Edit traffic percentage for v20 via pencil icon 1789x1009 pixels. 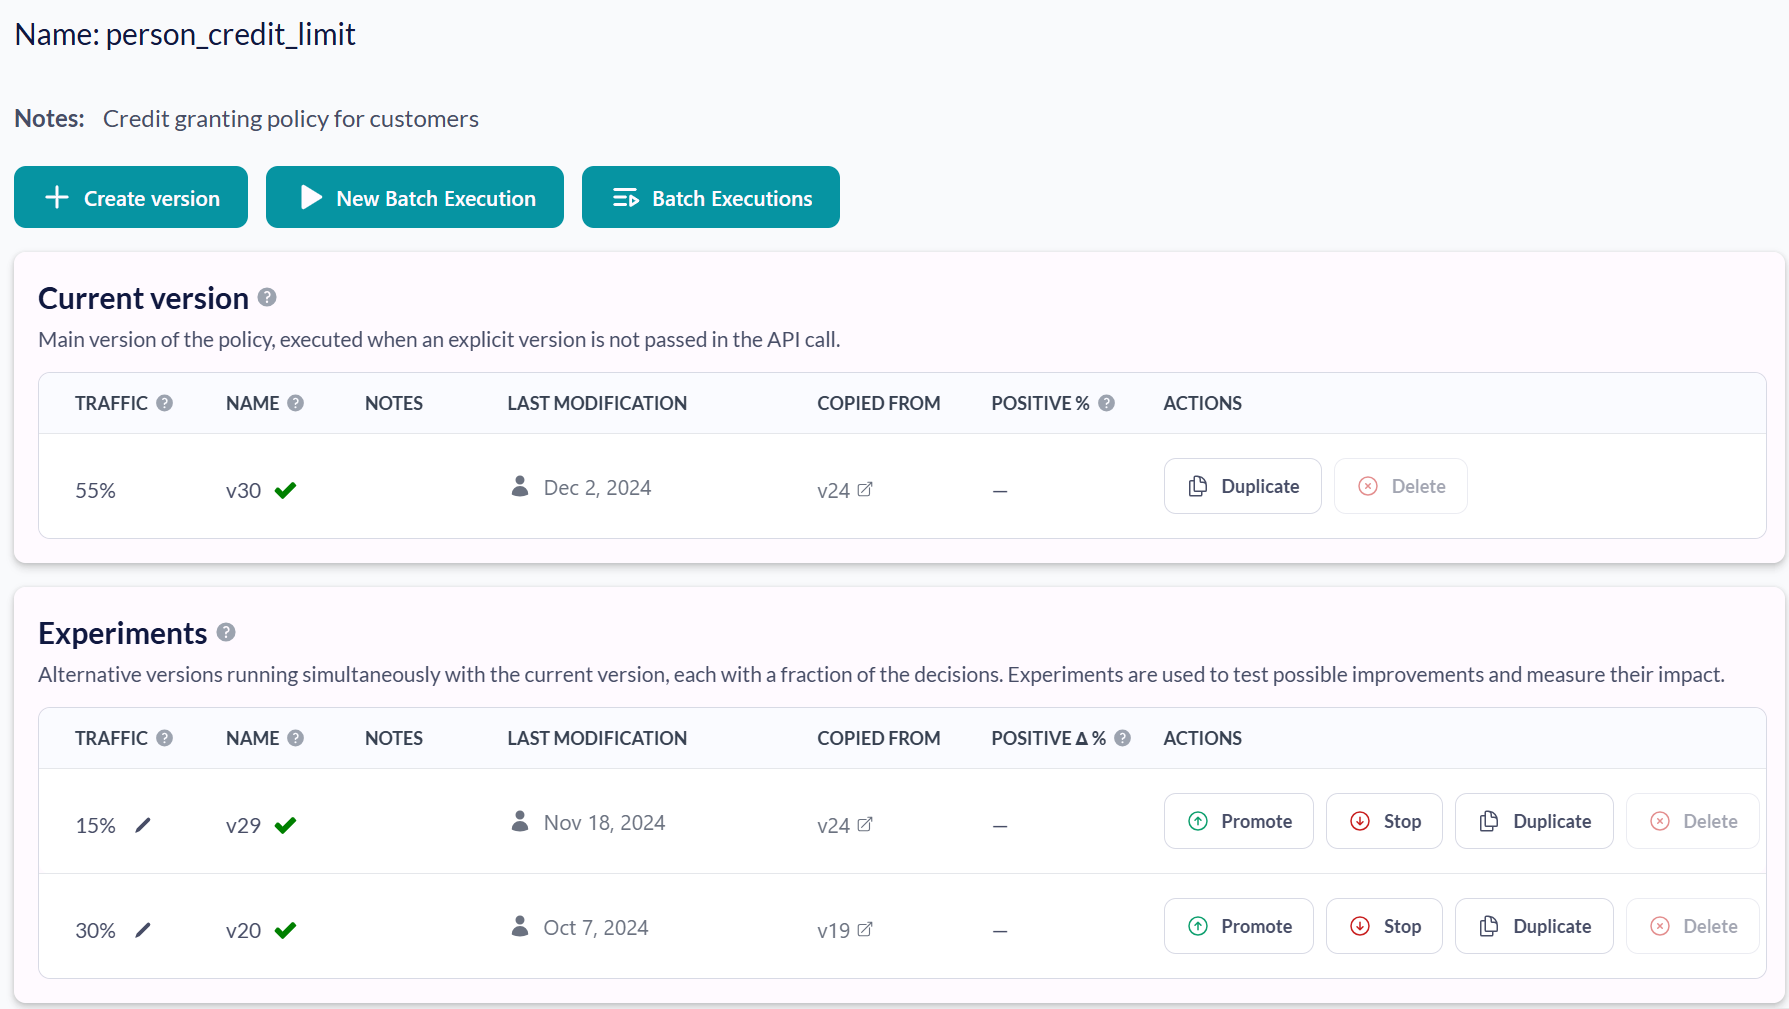coord(143,930)
